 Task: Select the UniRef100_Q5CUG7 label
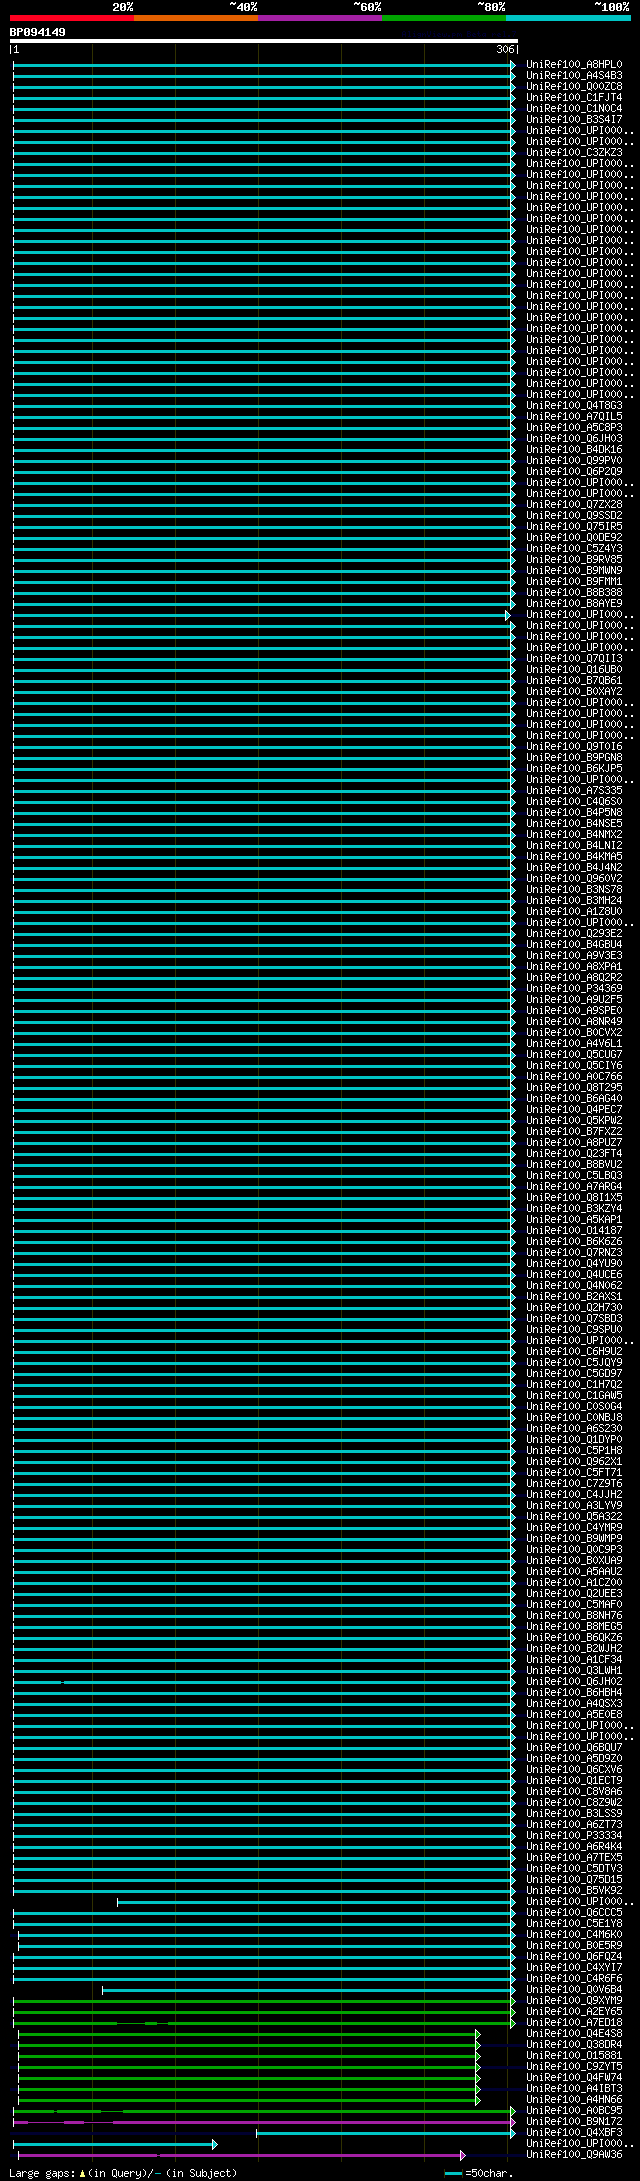click(x=574, y=1054)
